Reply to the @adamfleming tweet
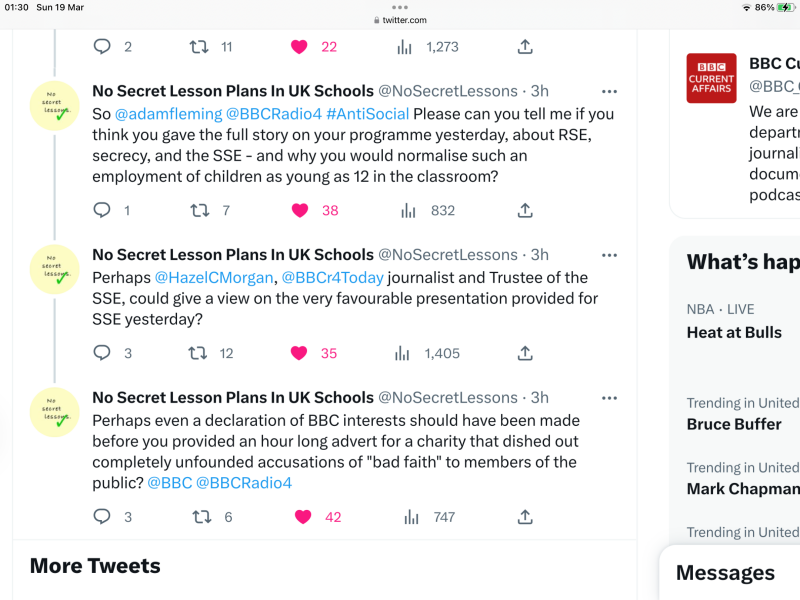This screenshot has height=600, width=800. click(x=102, y=210)
